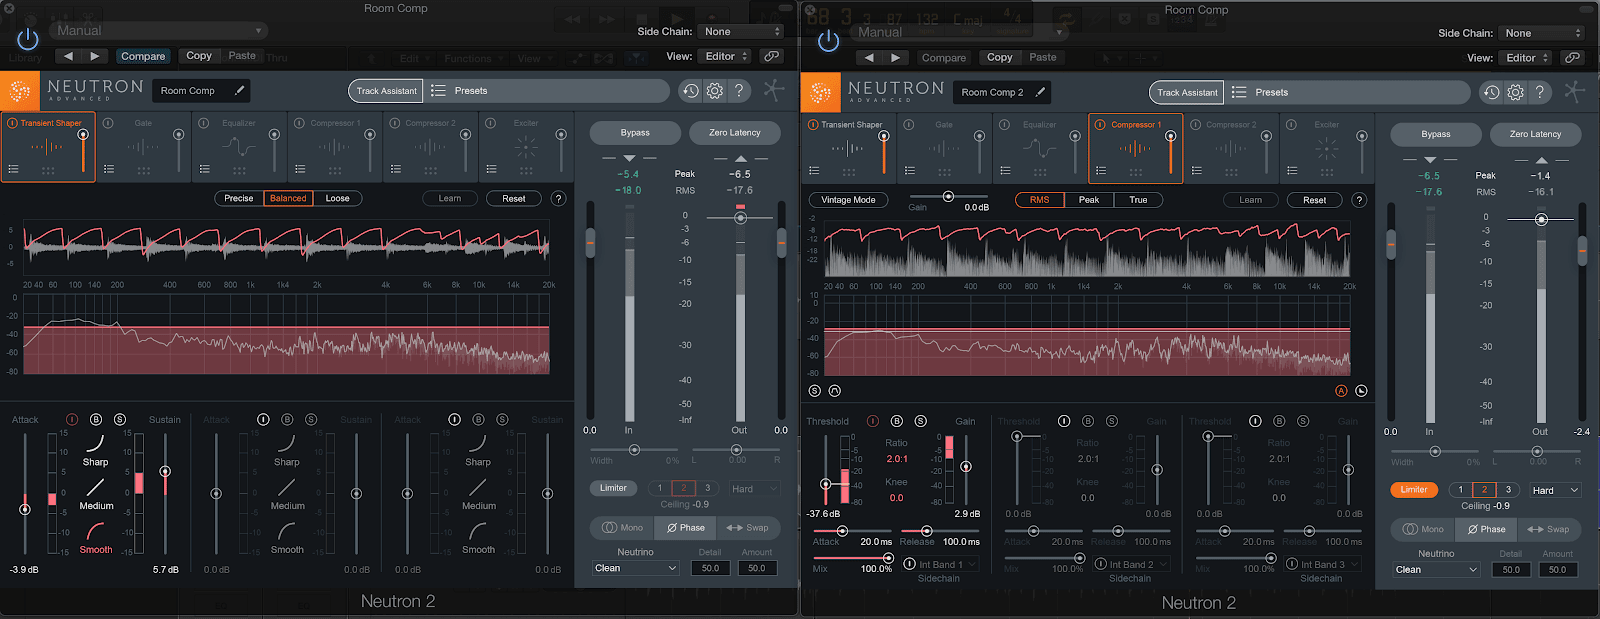The width and height of the screenshot is (1600, 619).
Task: Select Peak detection mode in compressor
Action: point(1089,200)
